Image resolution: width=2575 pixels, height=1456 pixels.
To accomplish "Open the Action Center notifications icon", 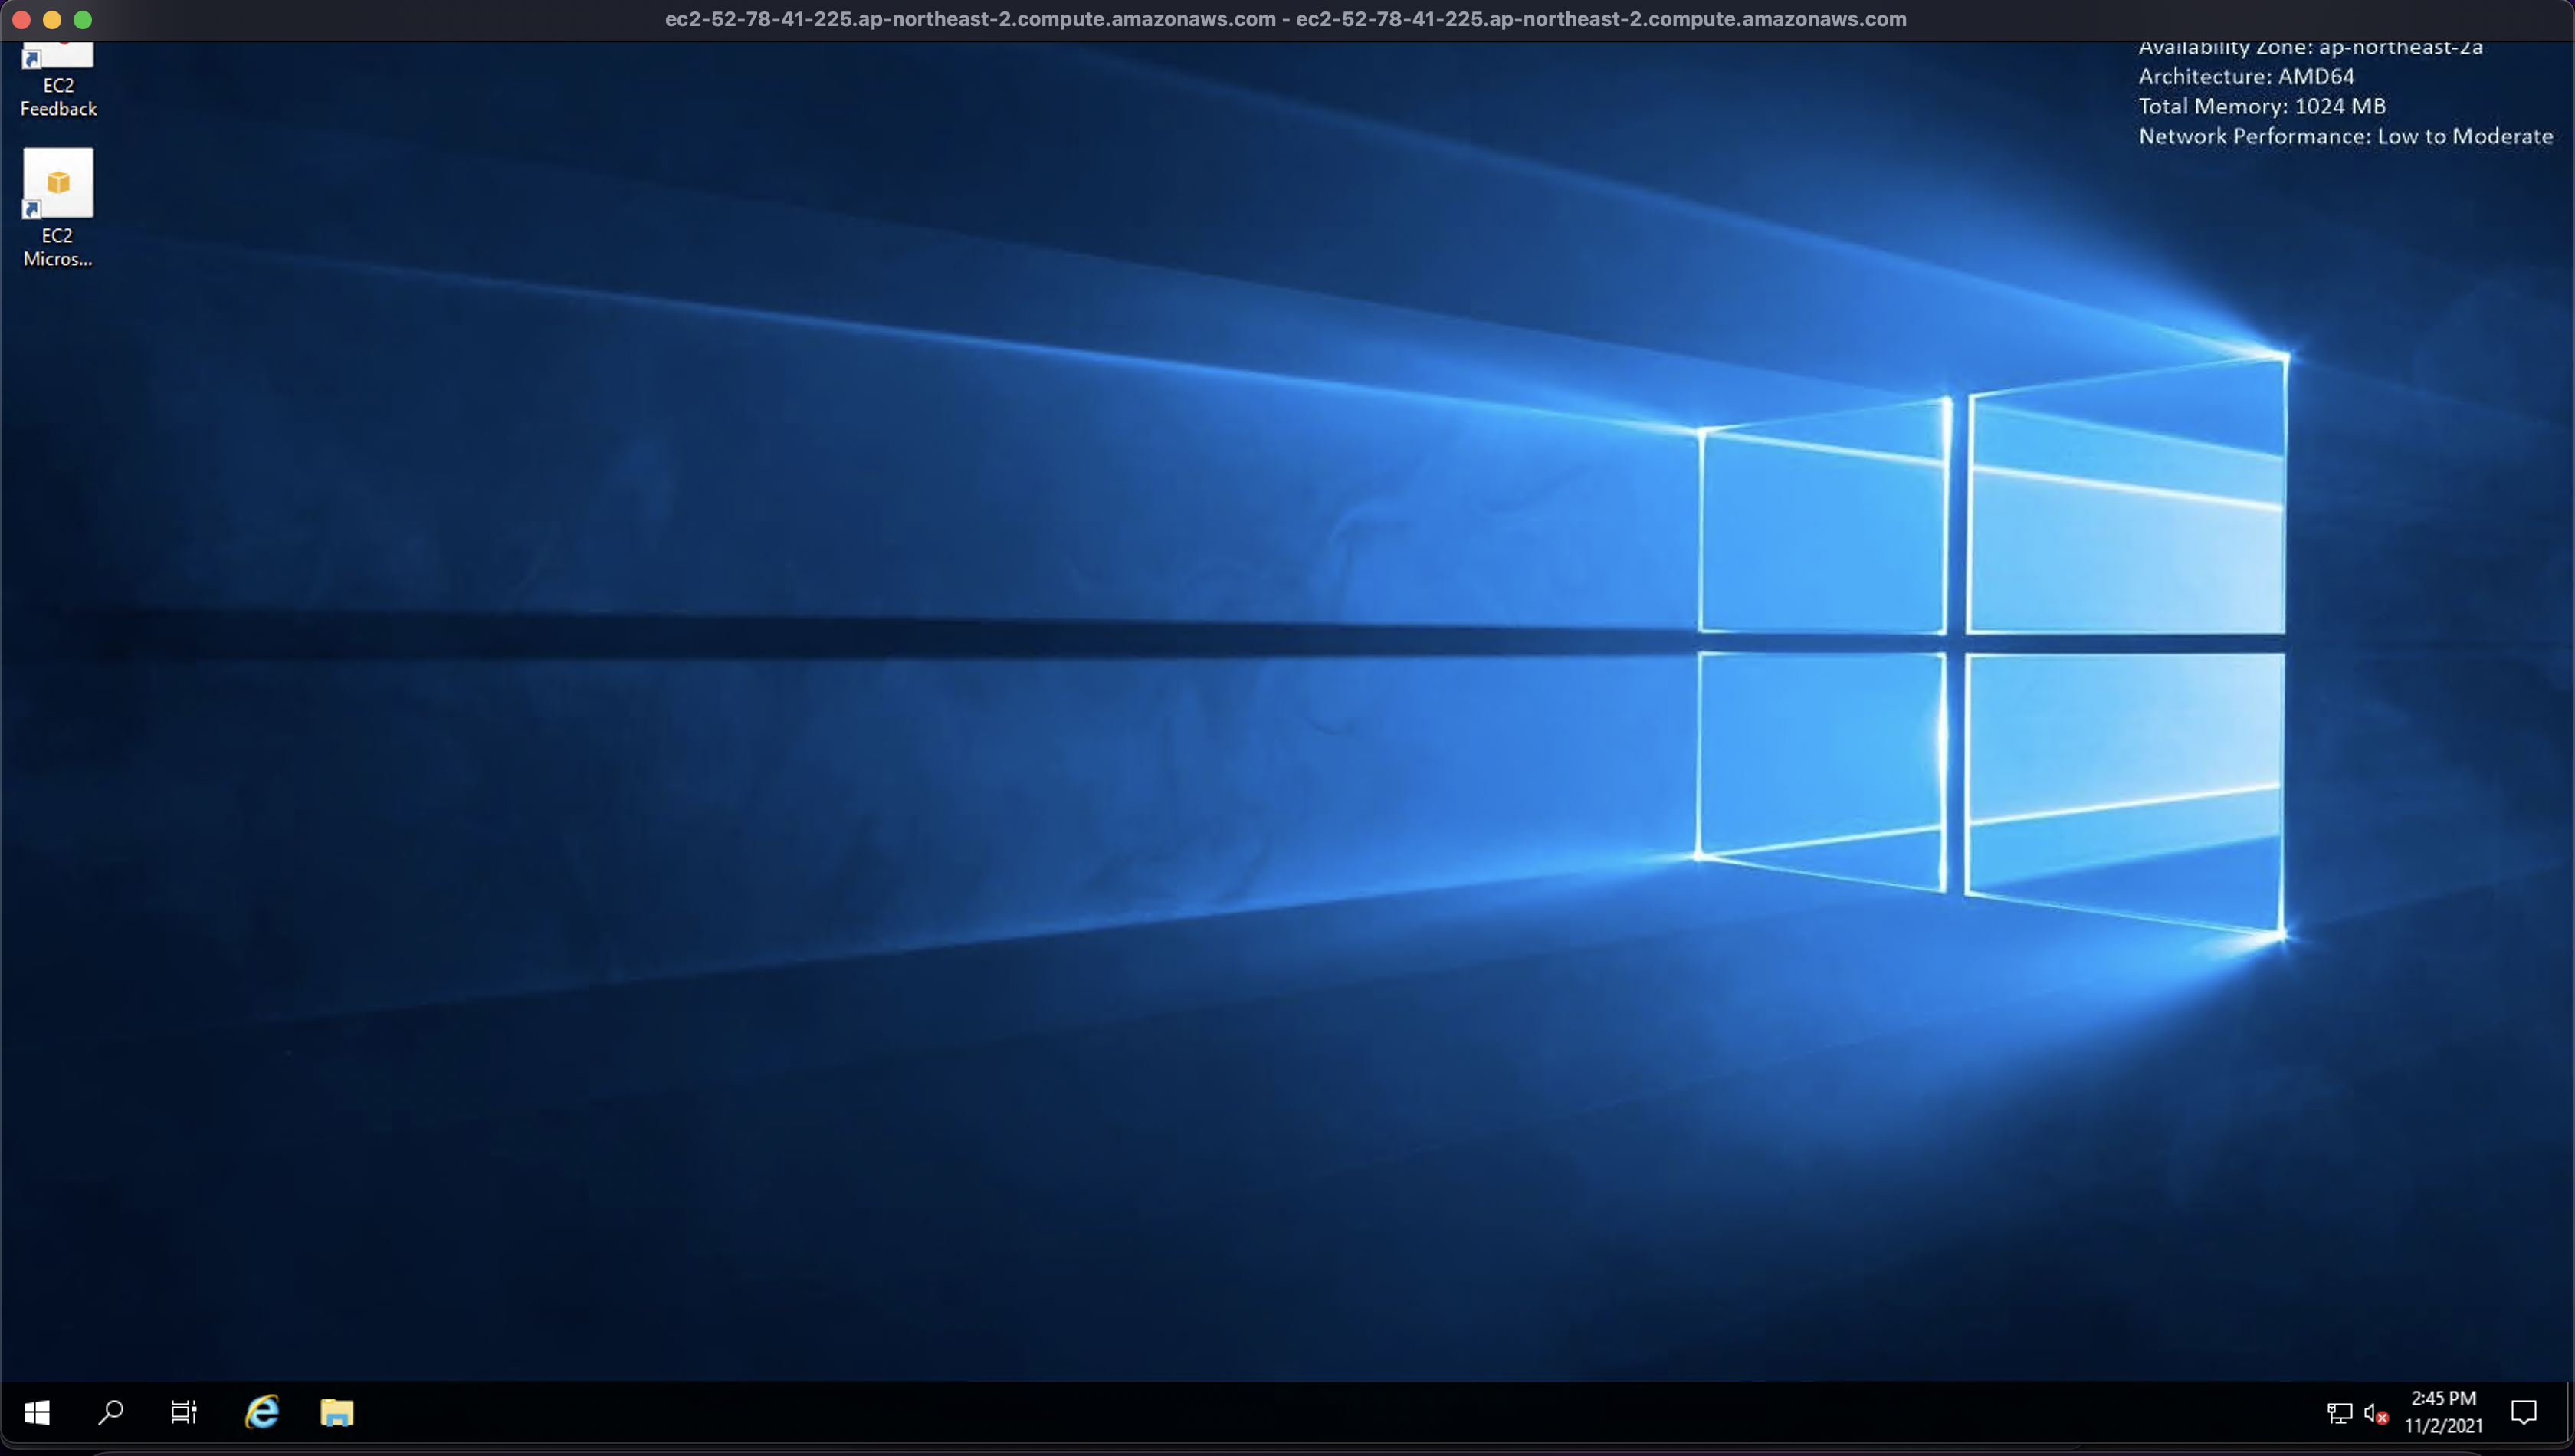I will point(2523,1412).
